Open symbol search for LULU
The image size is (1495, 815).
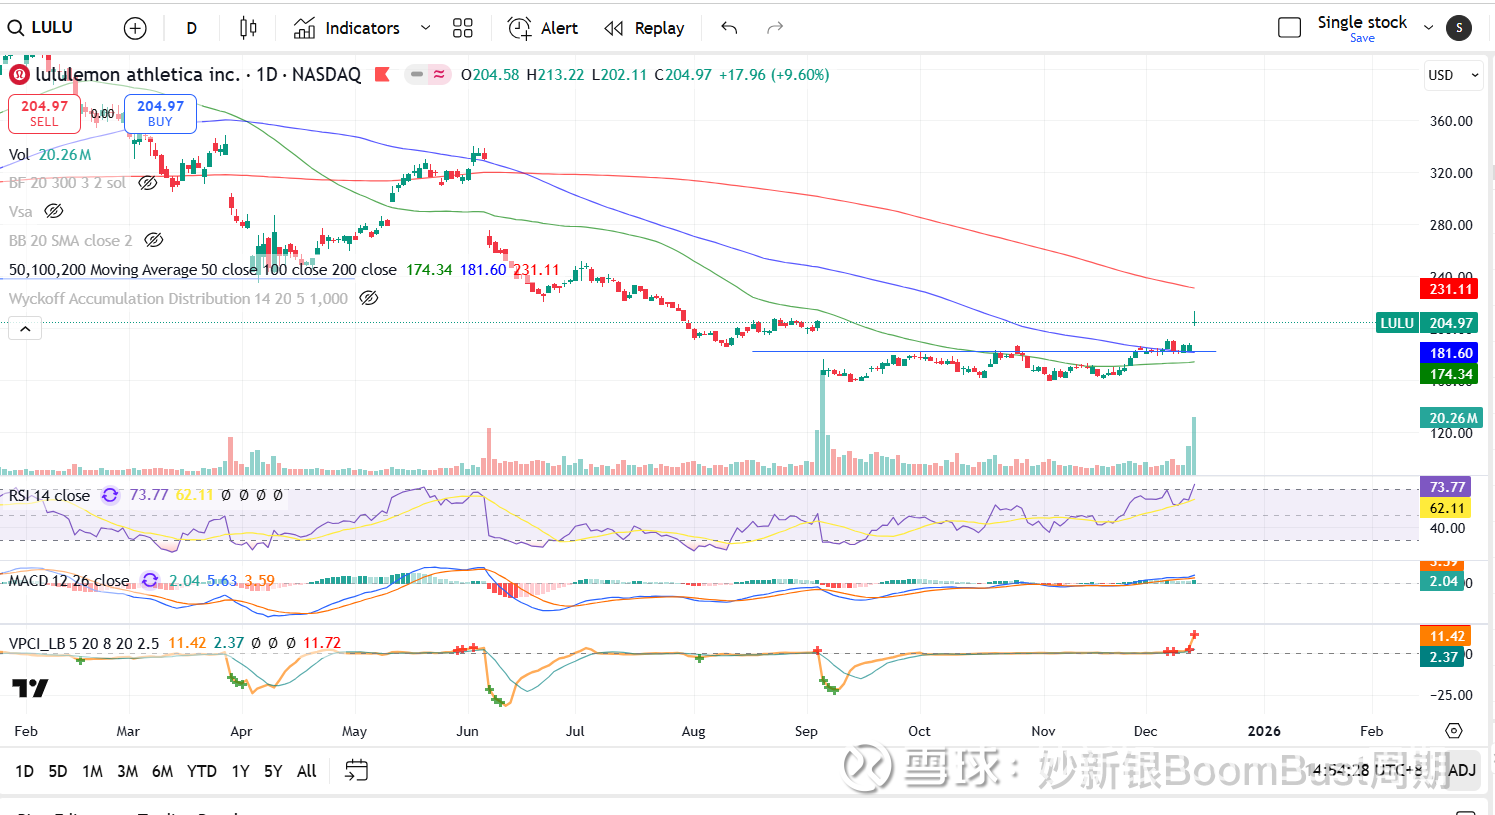[x=42, y=28]
